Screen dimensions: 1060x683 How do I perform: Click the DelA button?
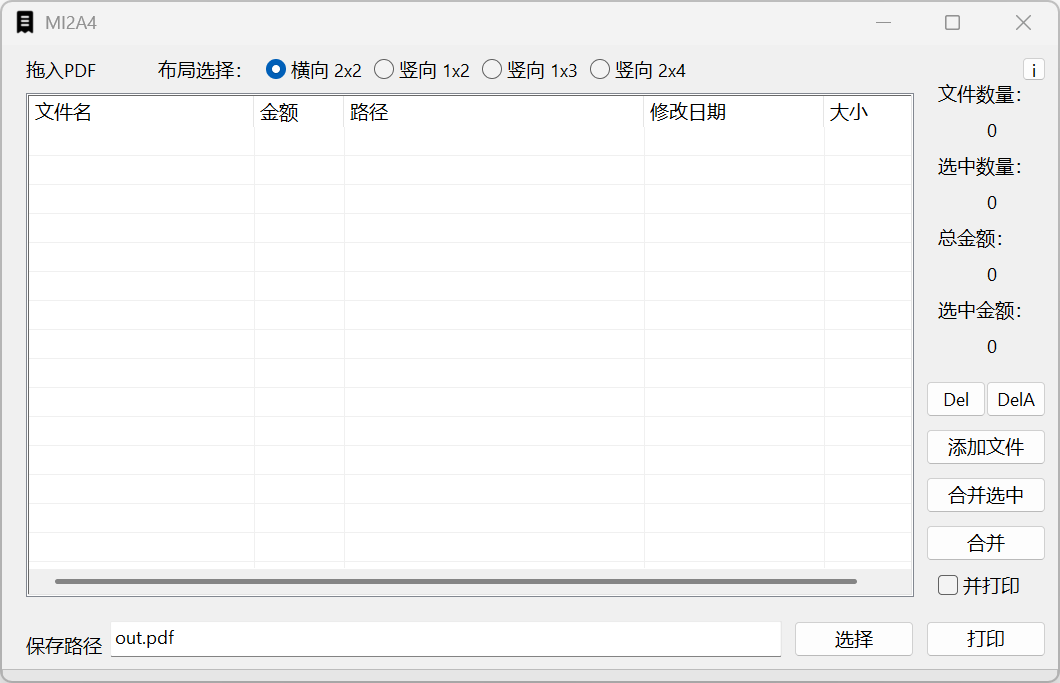(1016, 399)
